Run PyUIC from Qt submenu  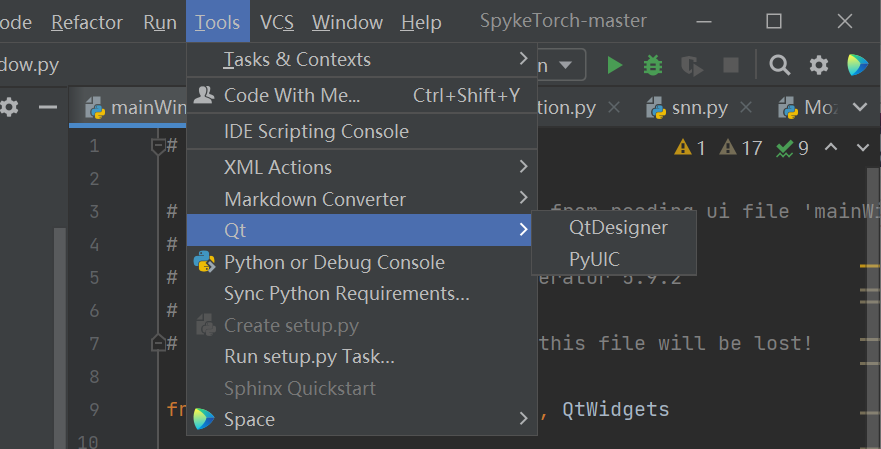click(614, 259)
